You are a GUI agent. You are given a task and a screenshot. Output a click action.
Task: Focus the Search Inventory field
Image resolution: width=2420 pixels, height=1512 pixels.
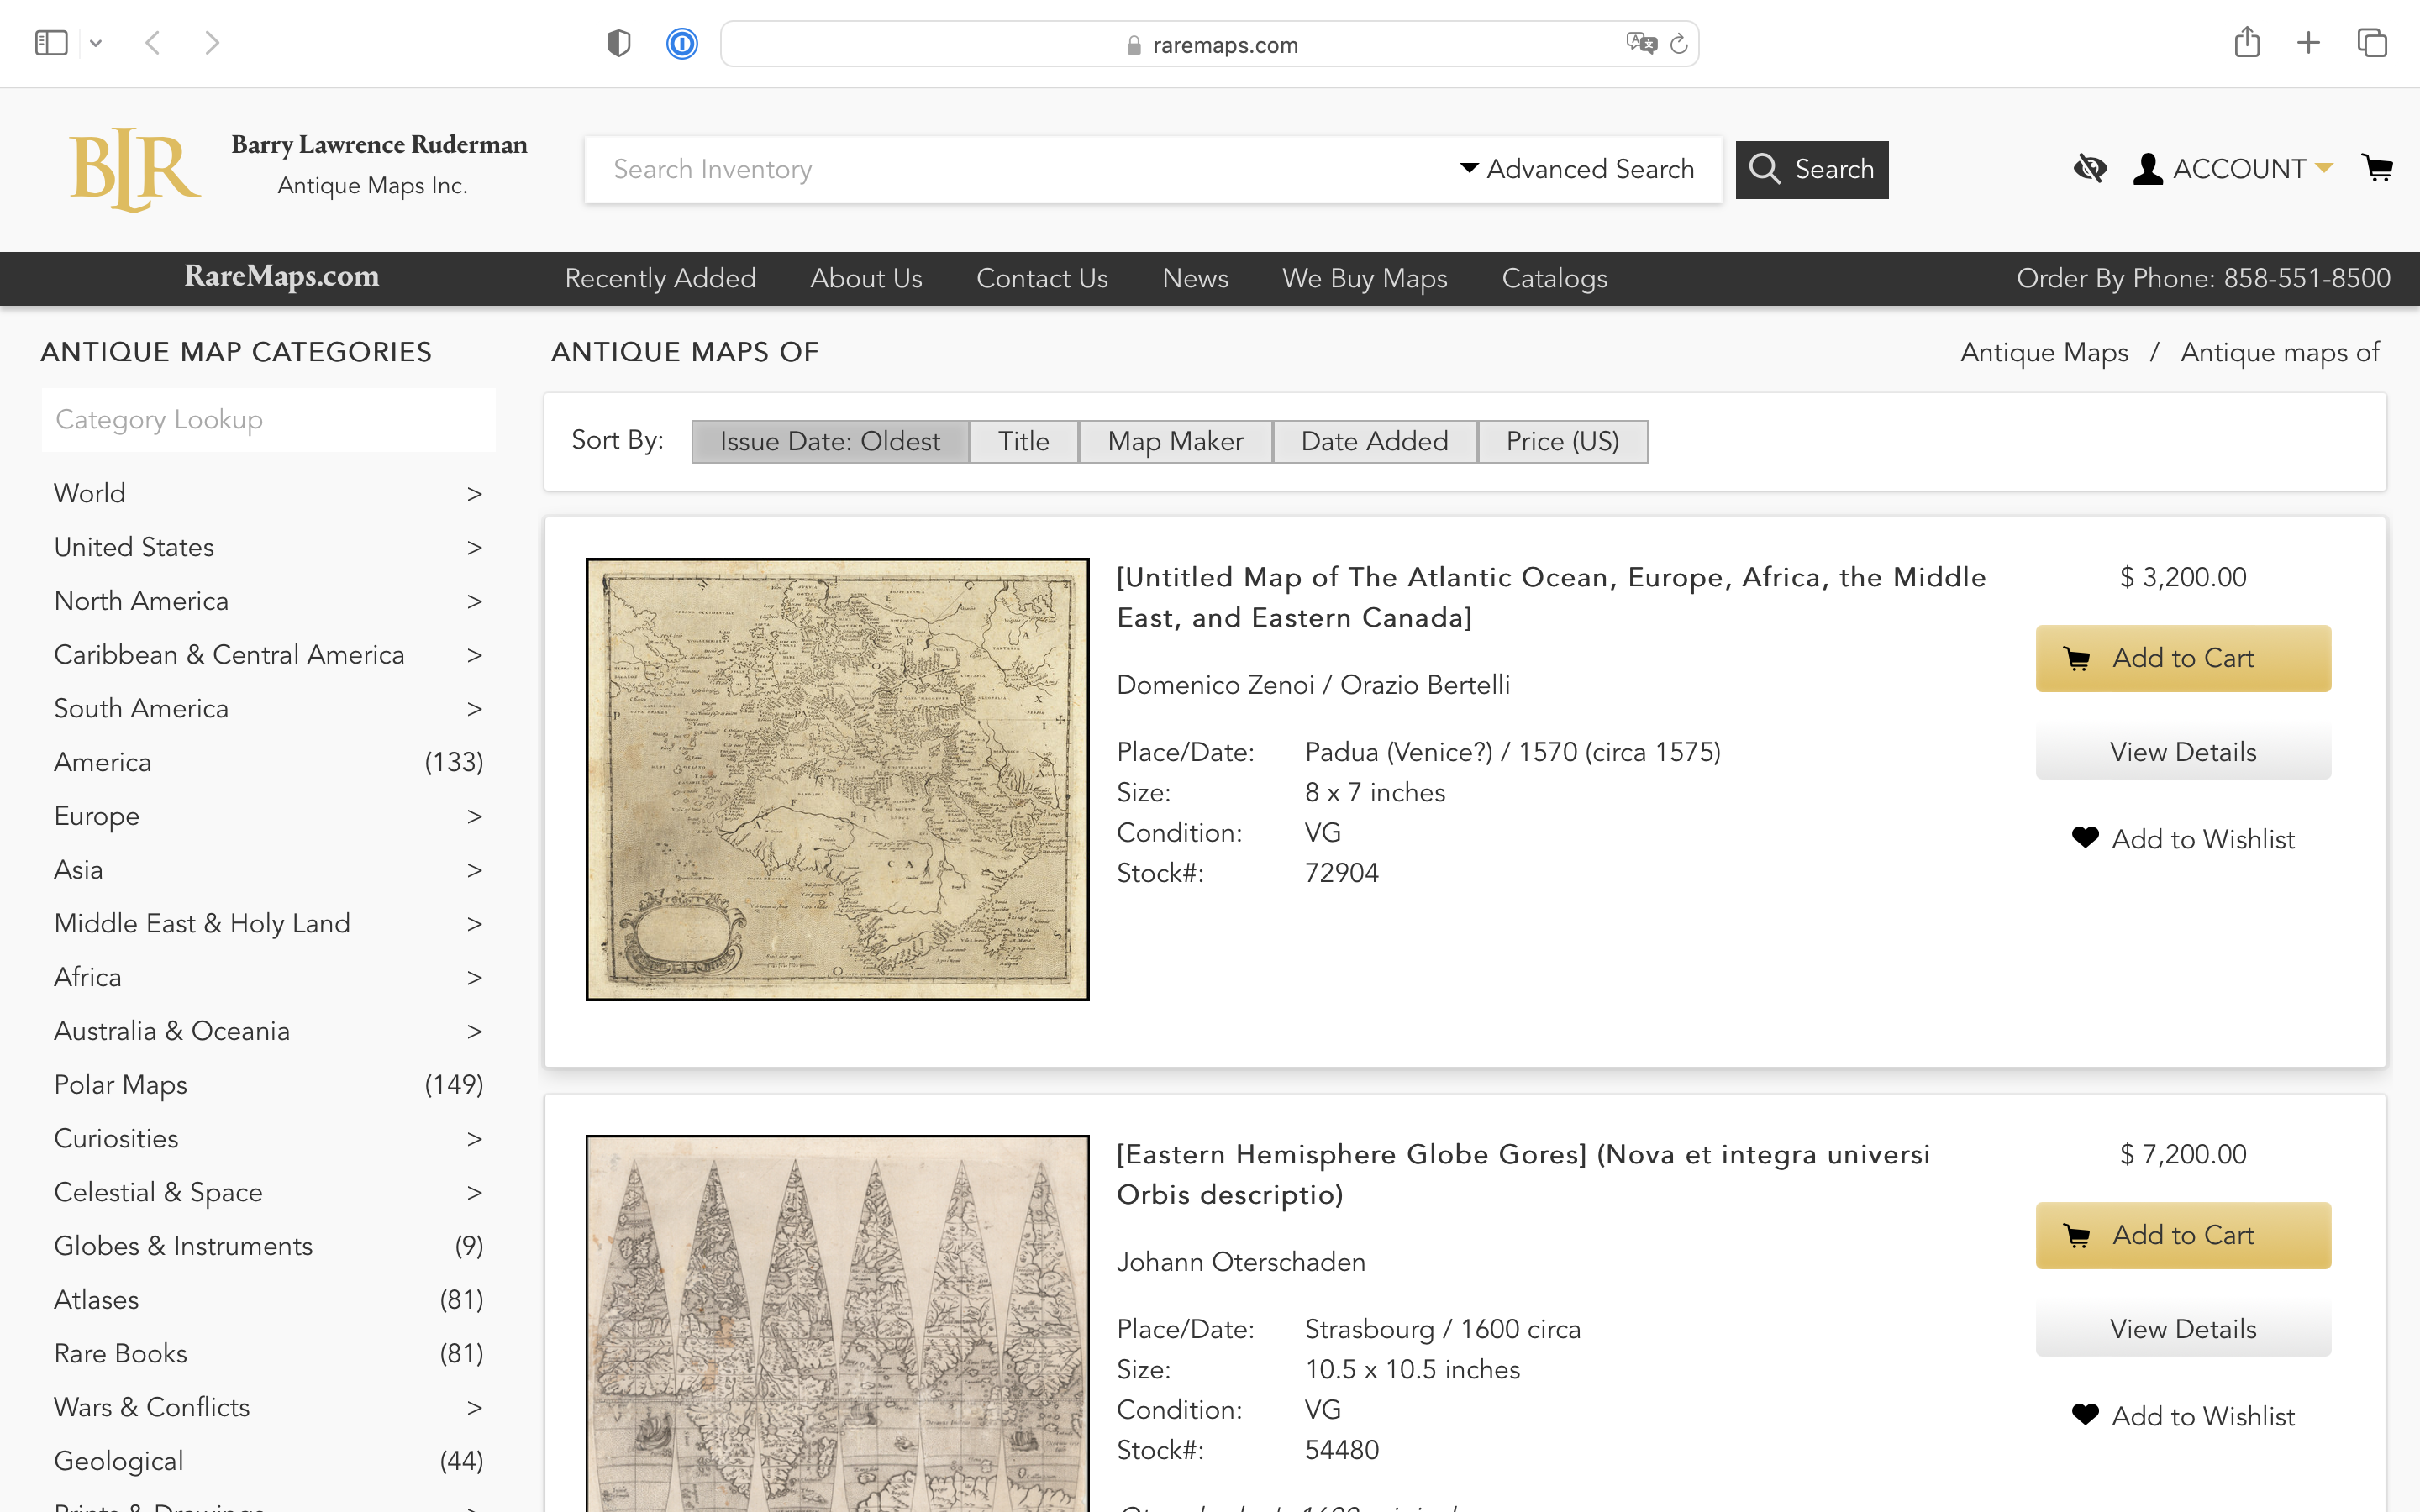tap(1020, 169)
